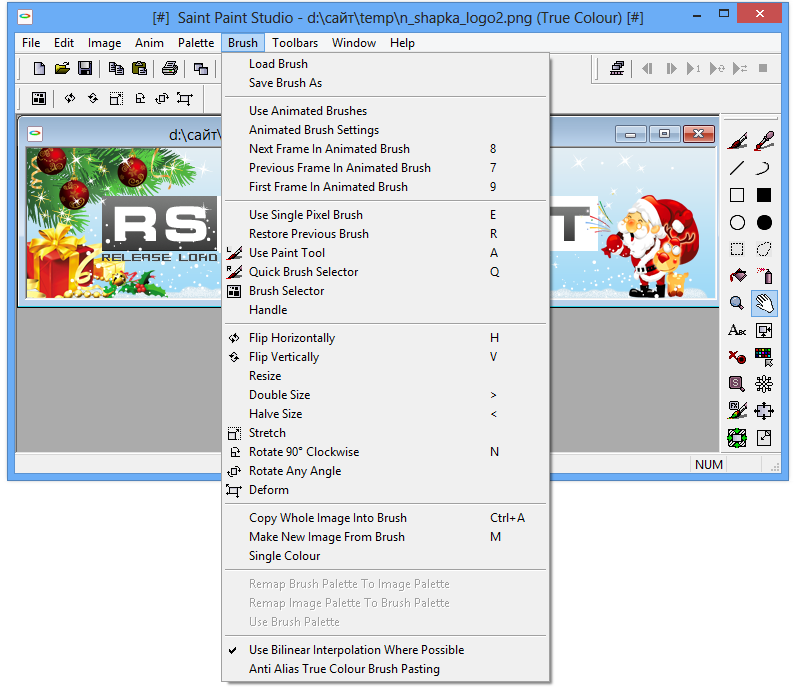Click the image document window thumbnail canvas
796x695 pixels.
click(123, 223)
